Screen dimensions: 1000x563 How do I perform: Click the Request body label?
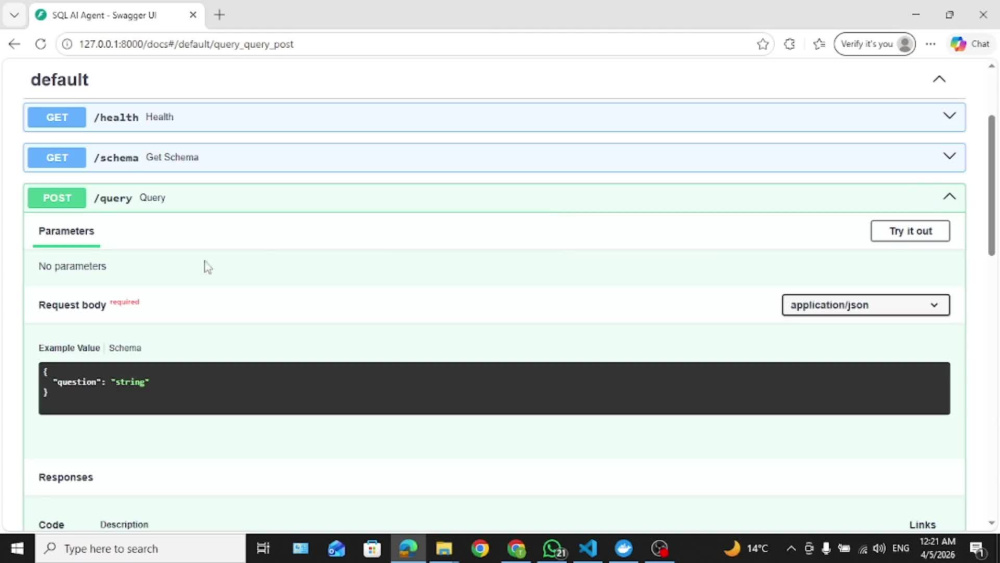click(72, 305)
